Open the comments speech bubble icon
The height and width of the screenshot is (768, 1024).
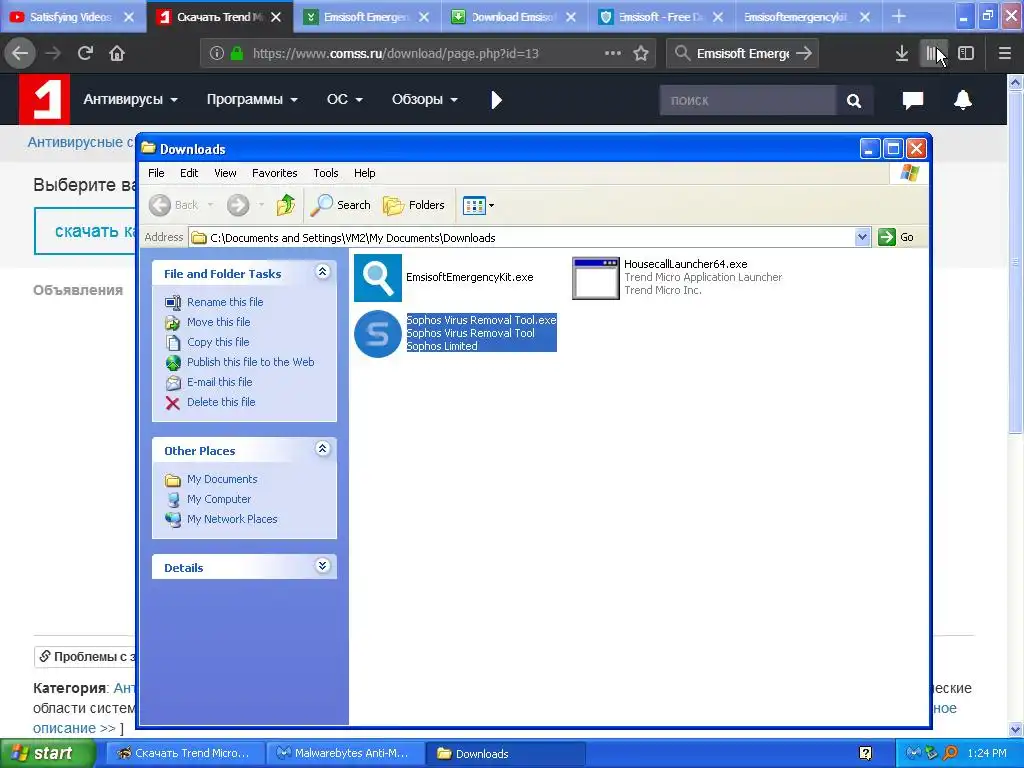(912, 100)
